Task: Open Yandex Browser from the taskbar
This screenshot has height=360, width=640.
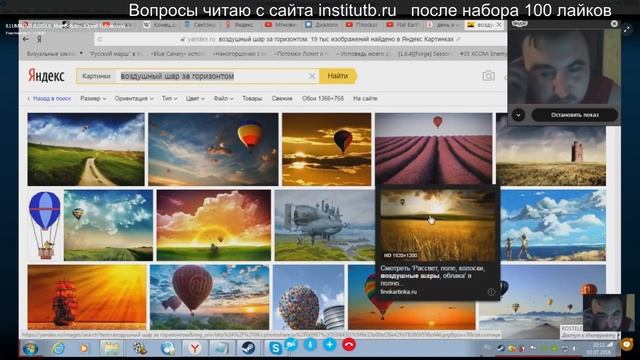Action: tap(195, 348)
